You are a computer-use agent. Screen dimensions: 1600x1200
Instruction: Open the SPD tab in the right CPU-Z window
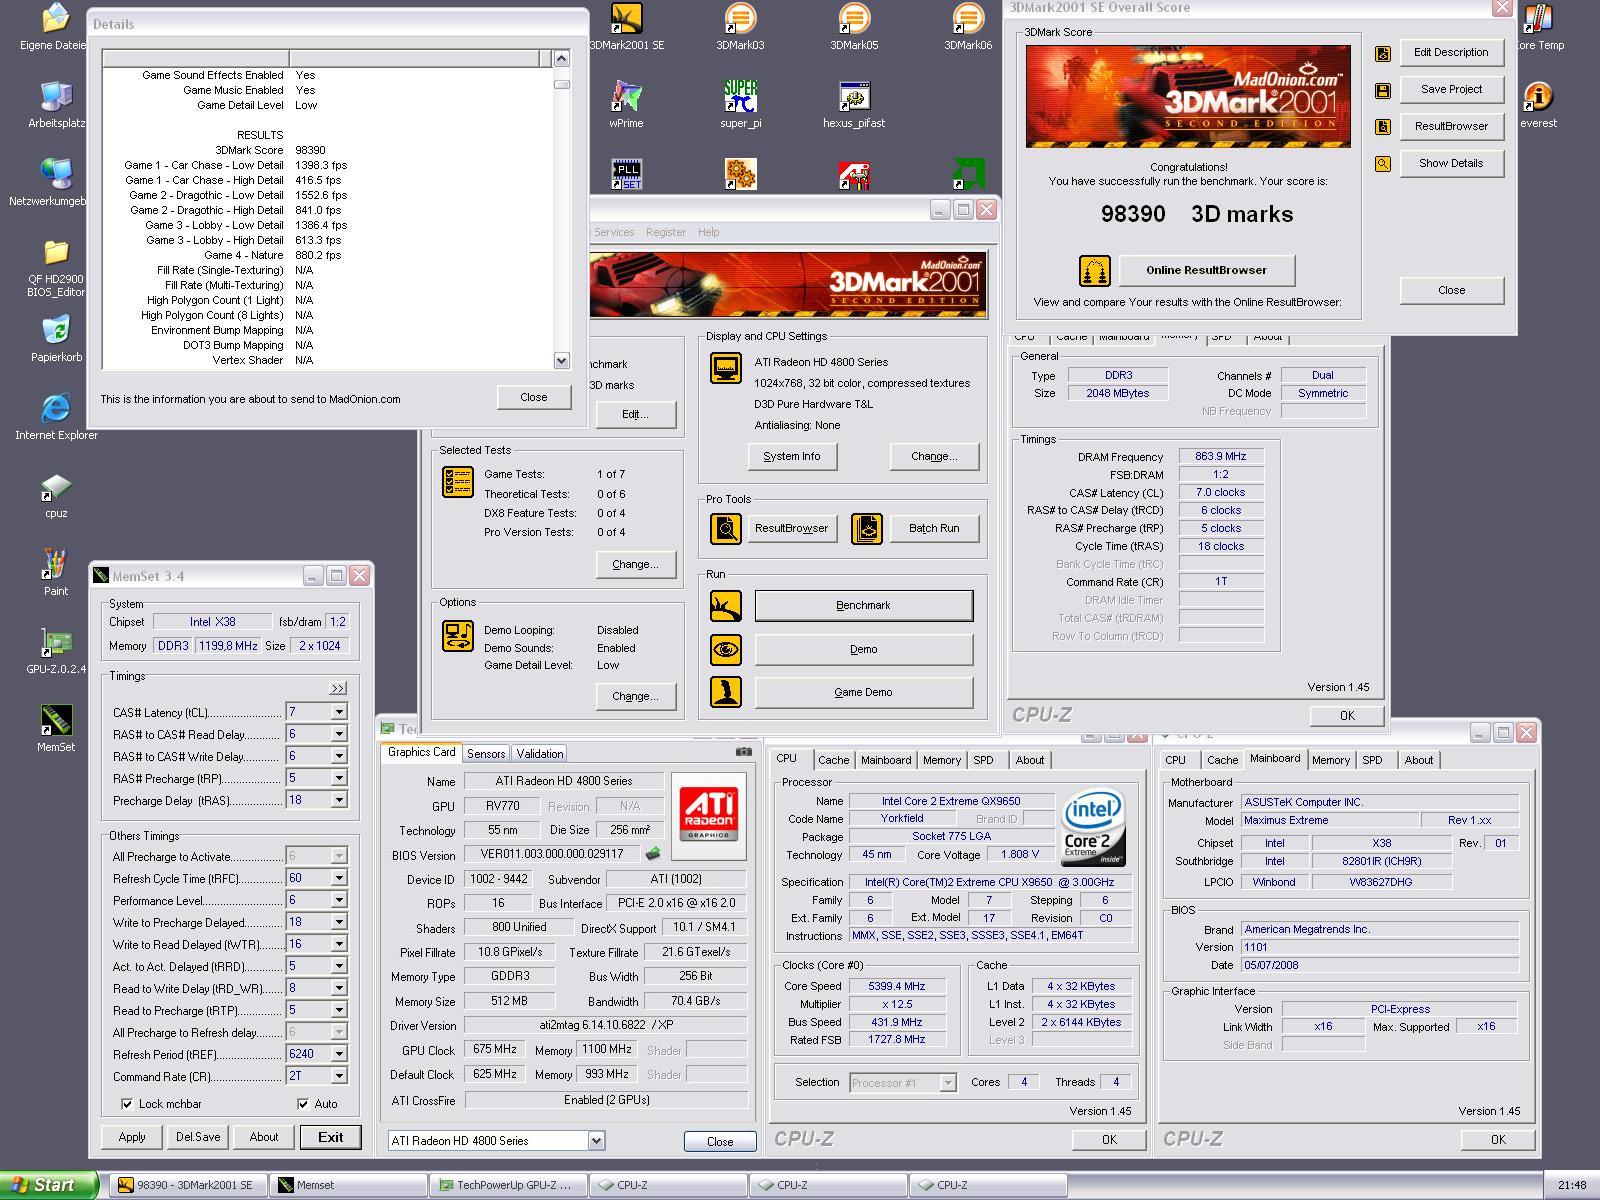tap(1372, 760)
